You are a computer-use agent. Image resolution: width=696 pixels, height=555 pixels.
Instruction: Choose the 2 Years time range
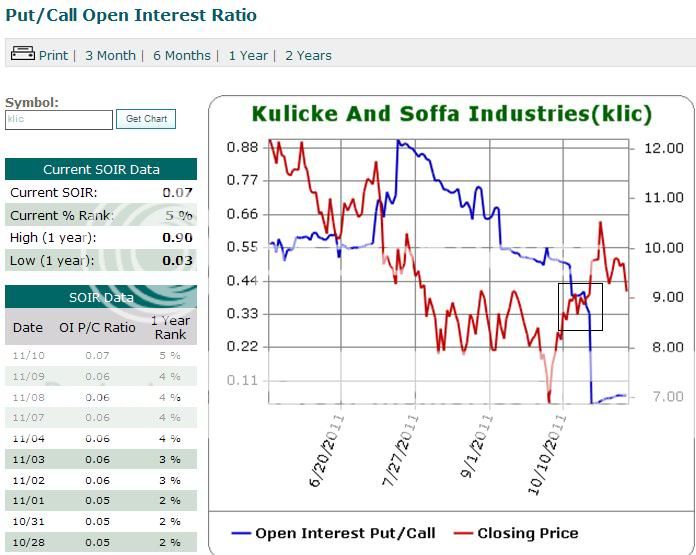(308, 56)
